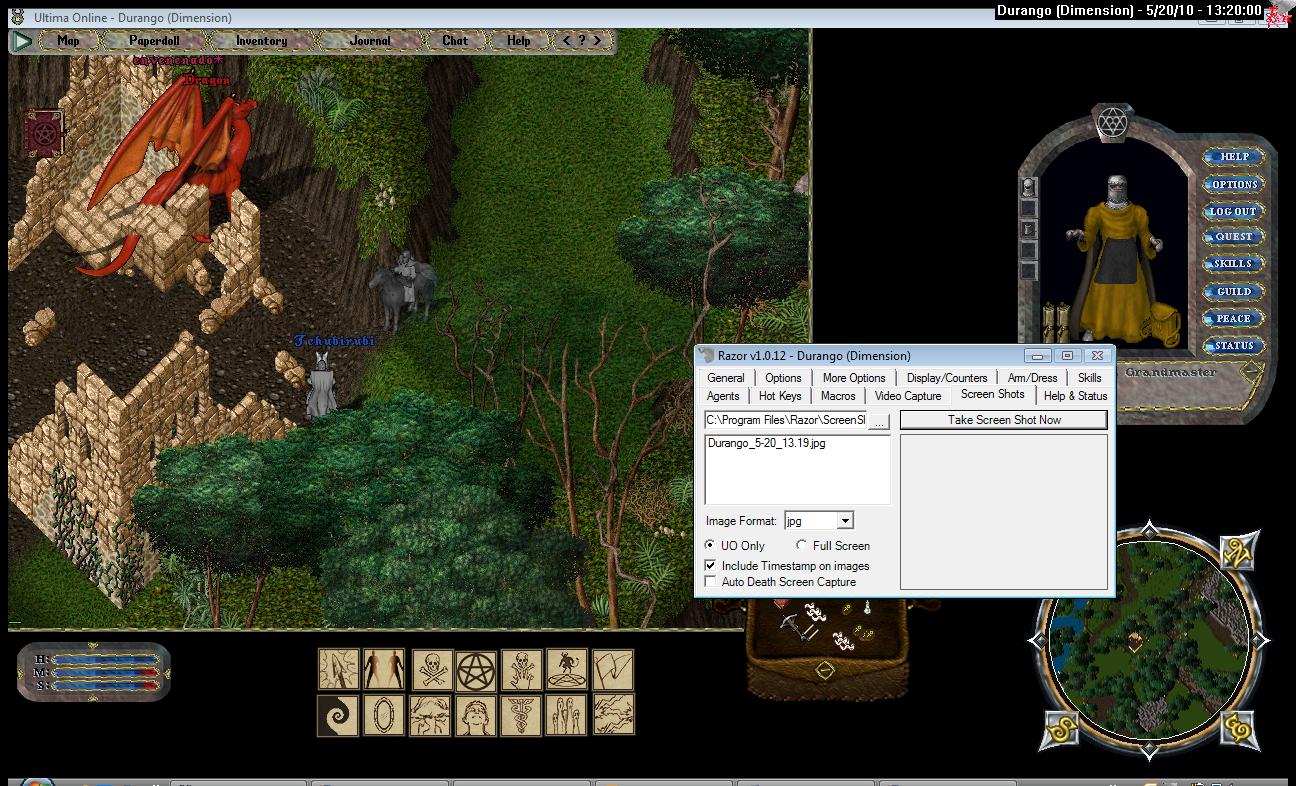The width and height of the screenshot is (1296, 786).
Task: Open the Chat menu in the top bar
Action: coord(455,41)
